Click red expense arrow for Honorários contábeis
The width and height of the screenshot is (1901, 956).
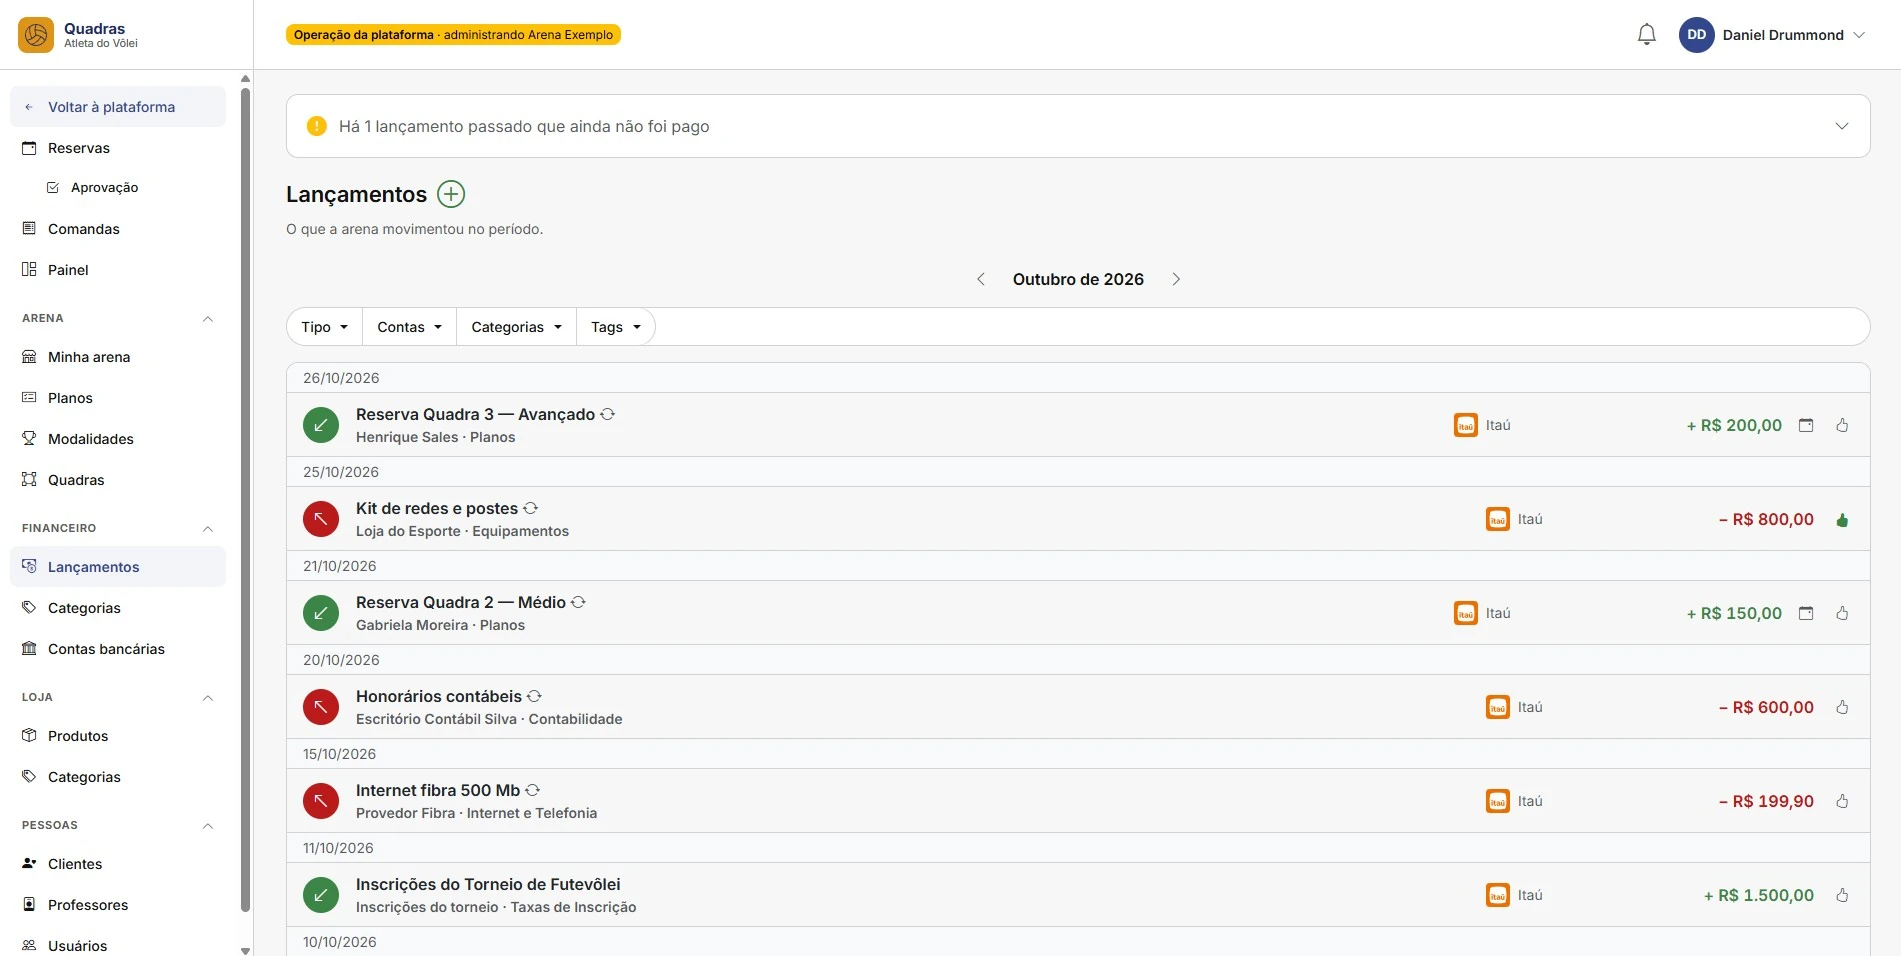click(321, 707)
